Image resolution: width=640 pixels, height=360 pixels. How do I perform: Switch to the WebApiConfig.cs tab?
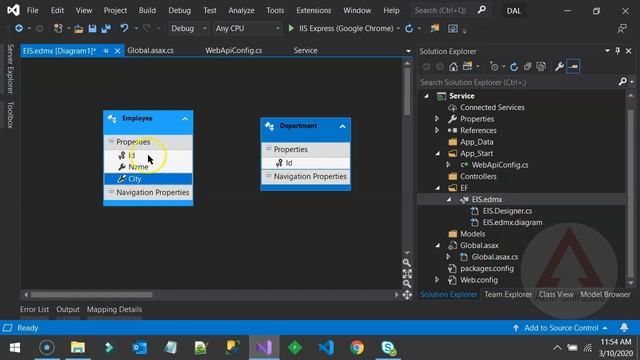click(233, 51)
